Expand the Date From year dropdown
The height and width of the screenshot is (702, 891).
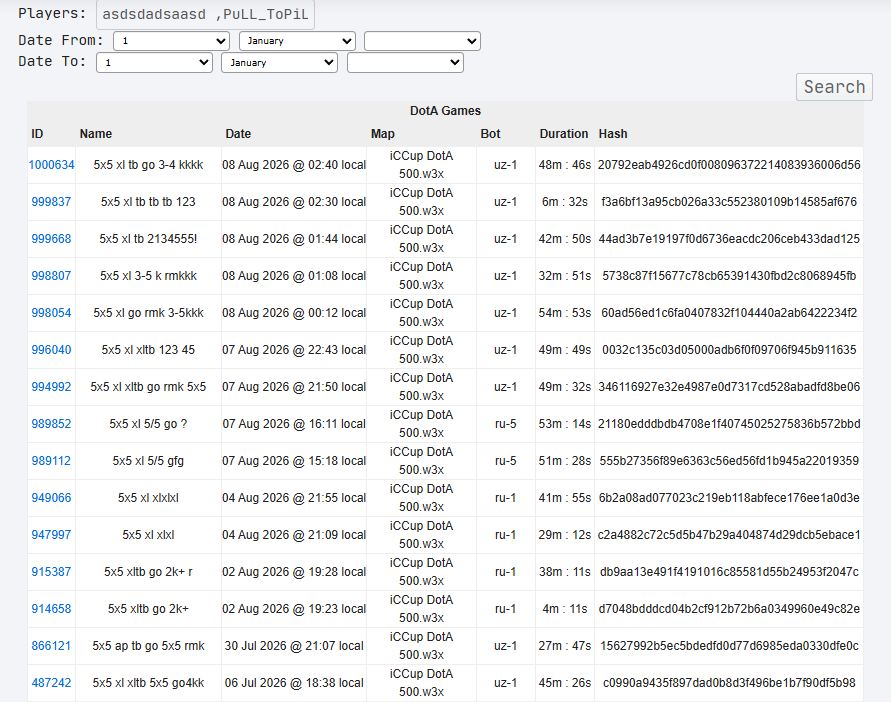(x=422, y=41)
